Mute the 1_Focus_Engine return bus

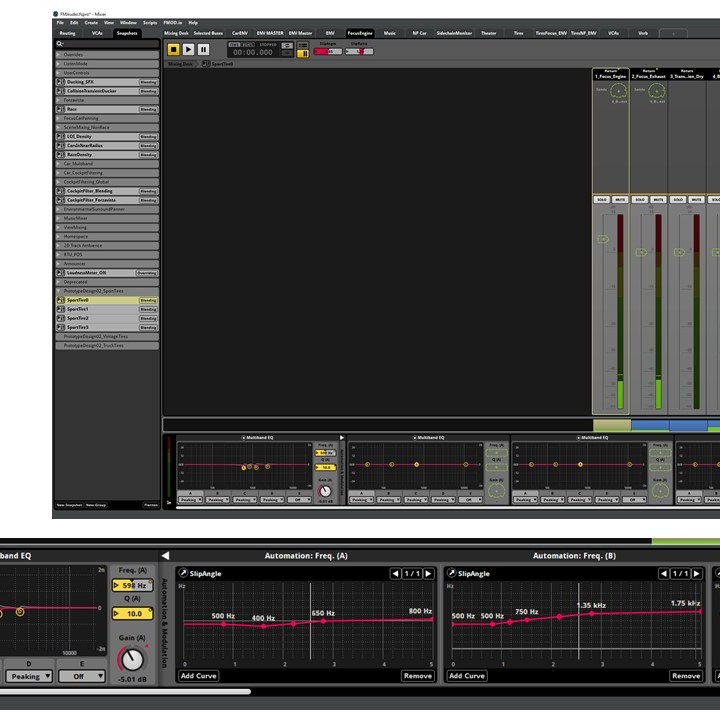pyautogui.click(x=620, y=200)
